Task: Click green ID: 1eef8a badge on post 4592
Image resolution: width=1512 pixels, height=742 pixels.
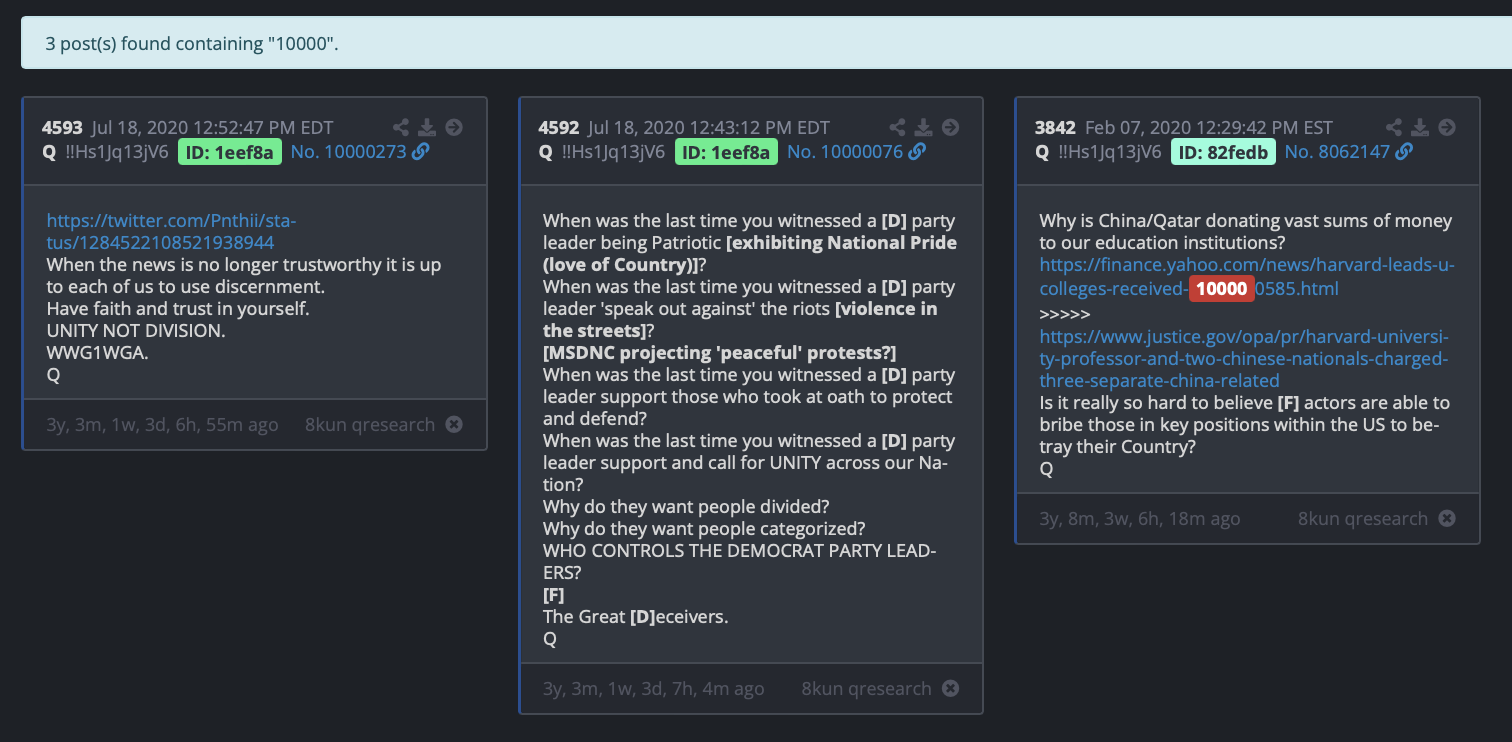Action: (x=727, y=152)
